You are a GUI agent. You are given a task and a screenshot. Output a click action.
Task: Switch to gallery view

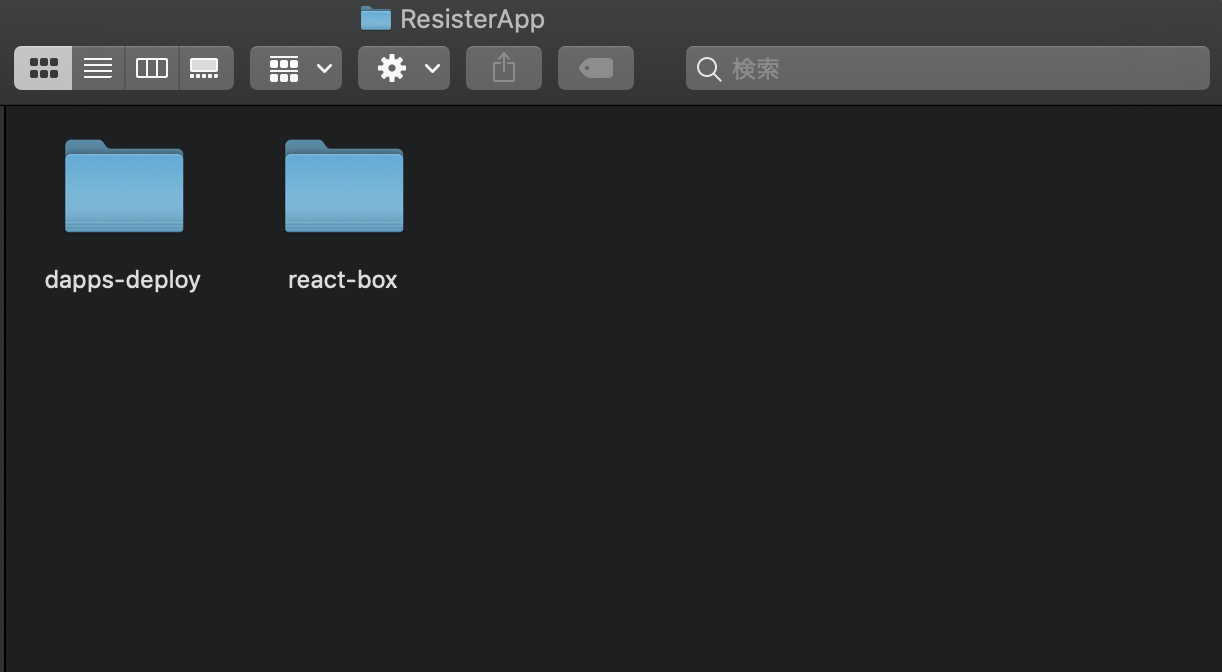click(x=205, y=68)
